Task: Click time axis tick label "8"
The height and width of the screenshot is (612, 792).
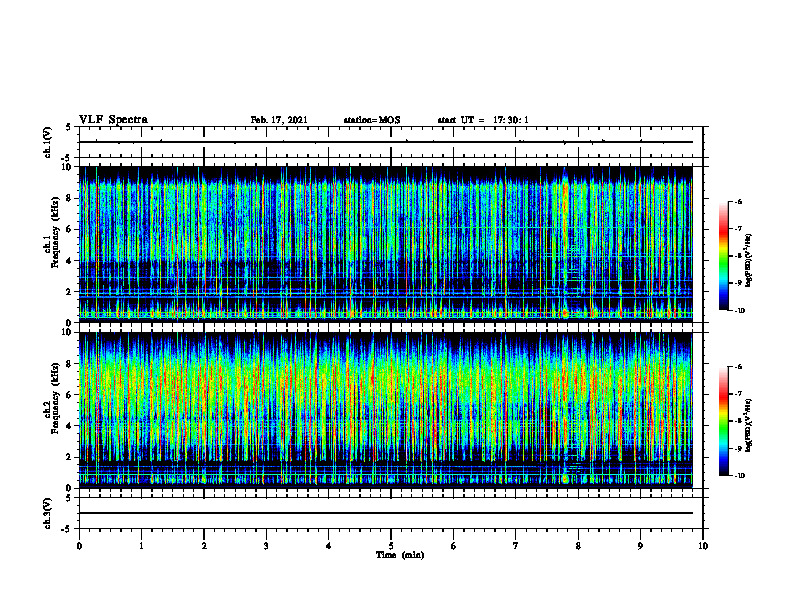Action: point(578,546)
